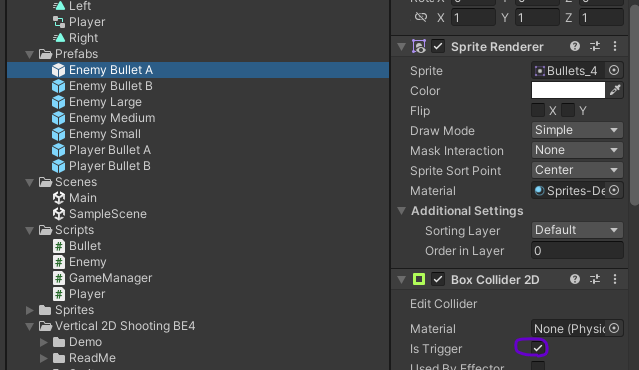Viewport: 639px width, 370px height.
Task: Select the Enemy Medium prefab name
Action: [112, 118]
